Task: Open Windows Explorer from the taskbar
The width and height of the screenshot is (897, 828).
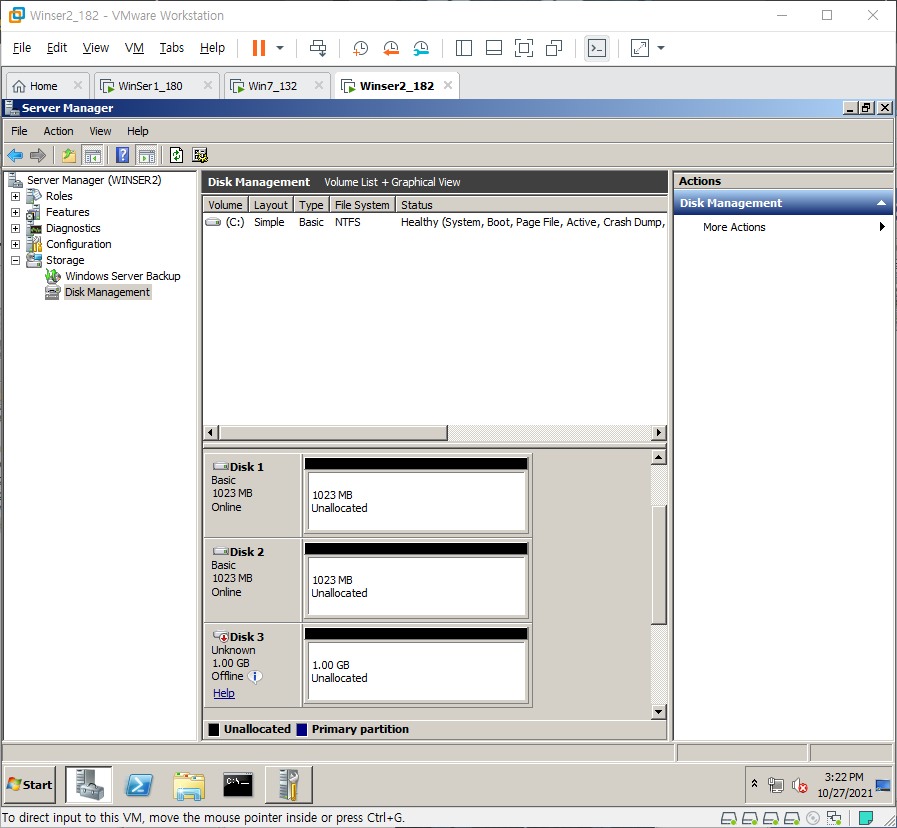Action: click(x=189, y=785)
